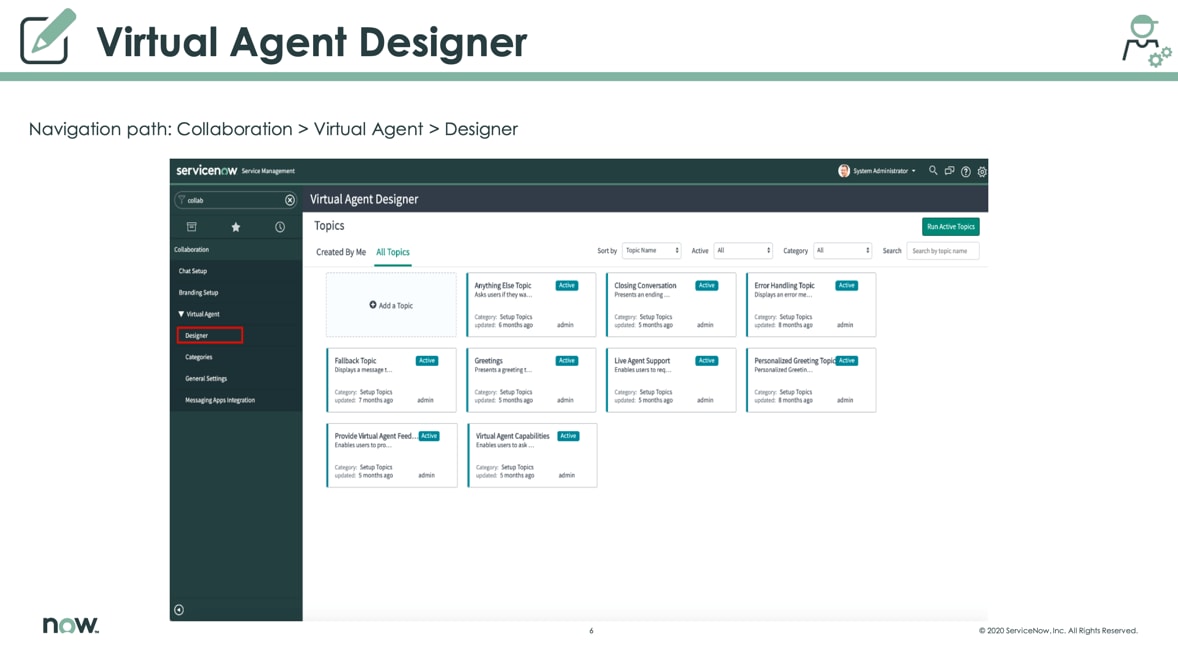Open the Category filter dropdown

(842, 251)
